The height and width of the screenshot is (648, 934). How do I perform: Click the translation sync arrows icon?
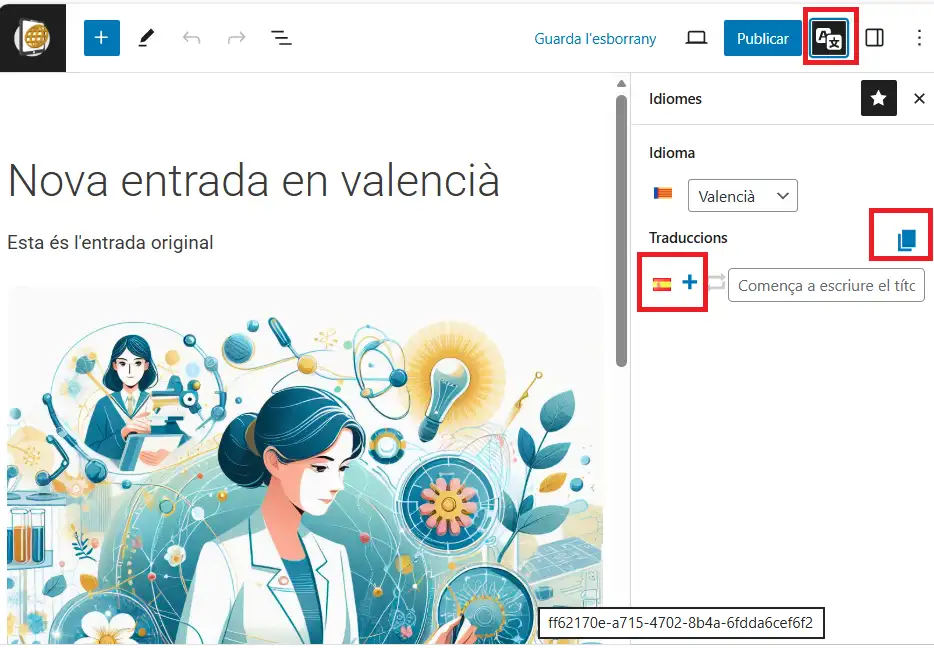click(715, 284)
